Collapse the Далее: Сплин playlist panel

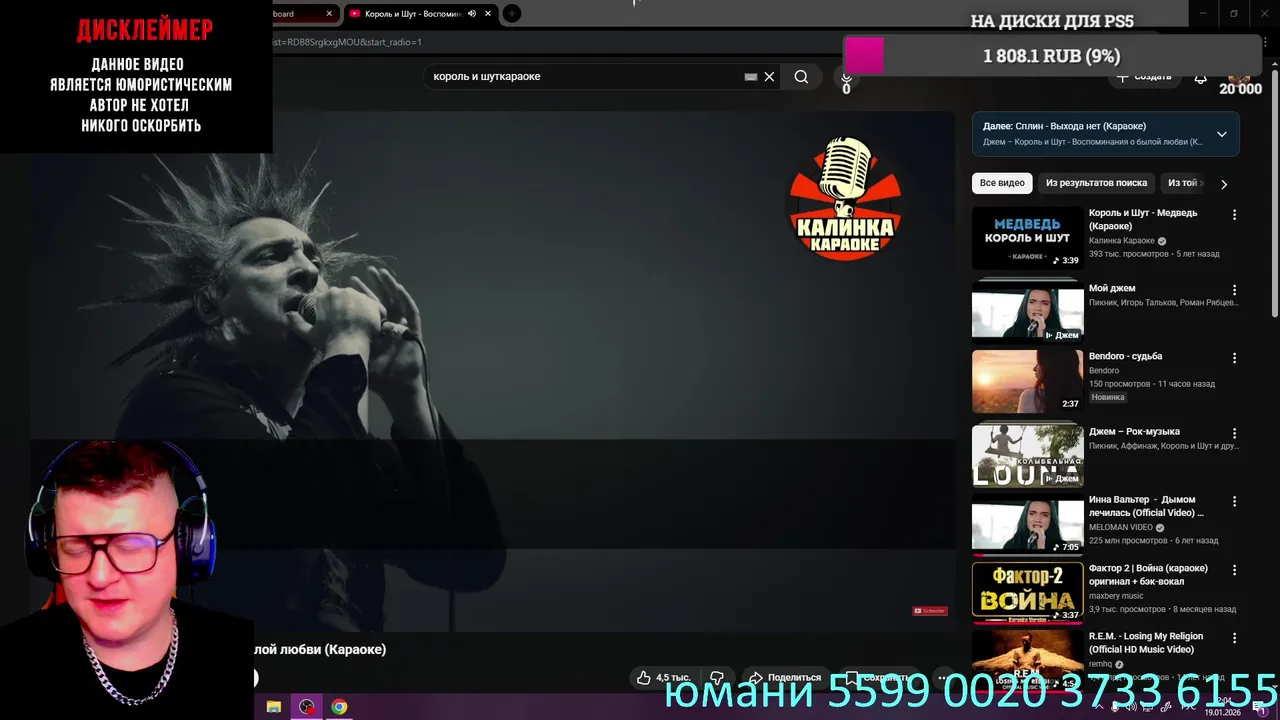click(x=1222, y=134)
